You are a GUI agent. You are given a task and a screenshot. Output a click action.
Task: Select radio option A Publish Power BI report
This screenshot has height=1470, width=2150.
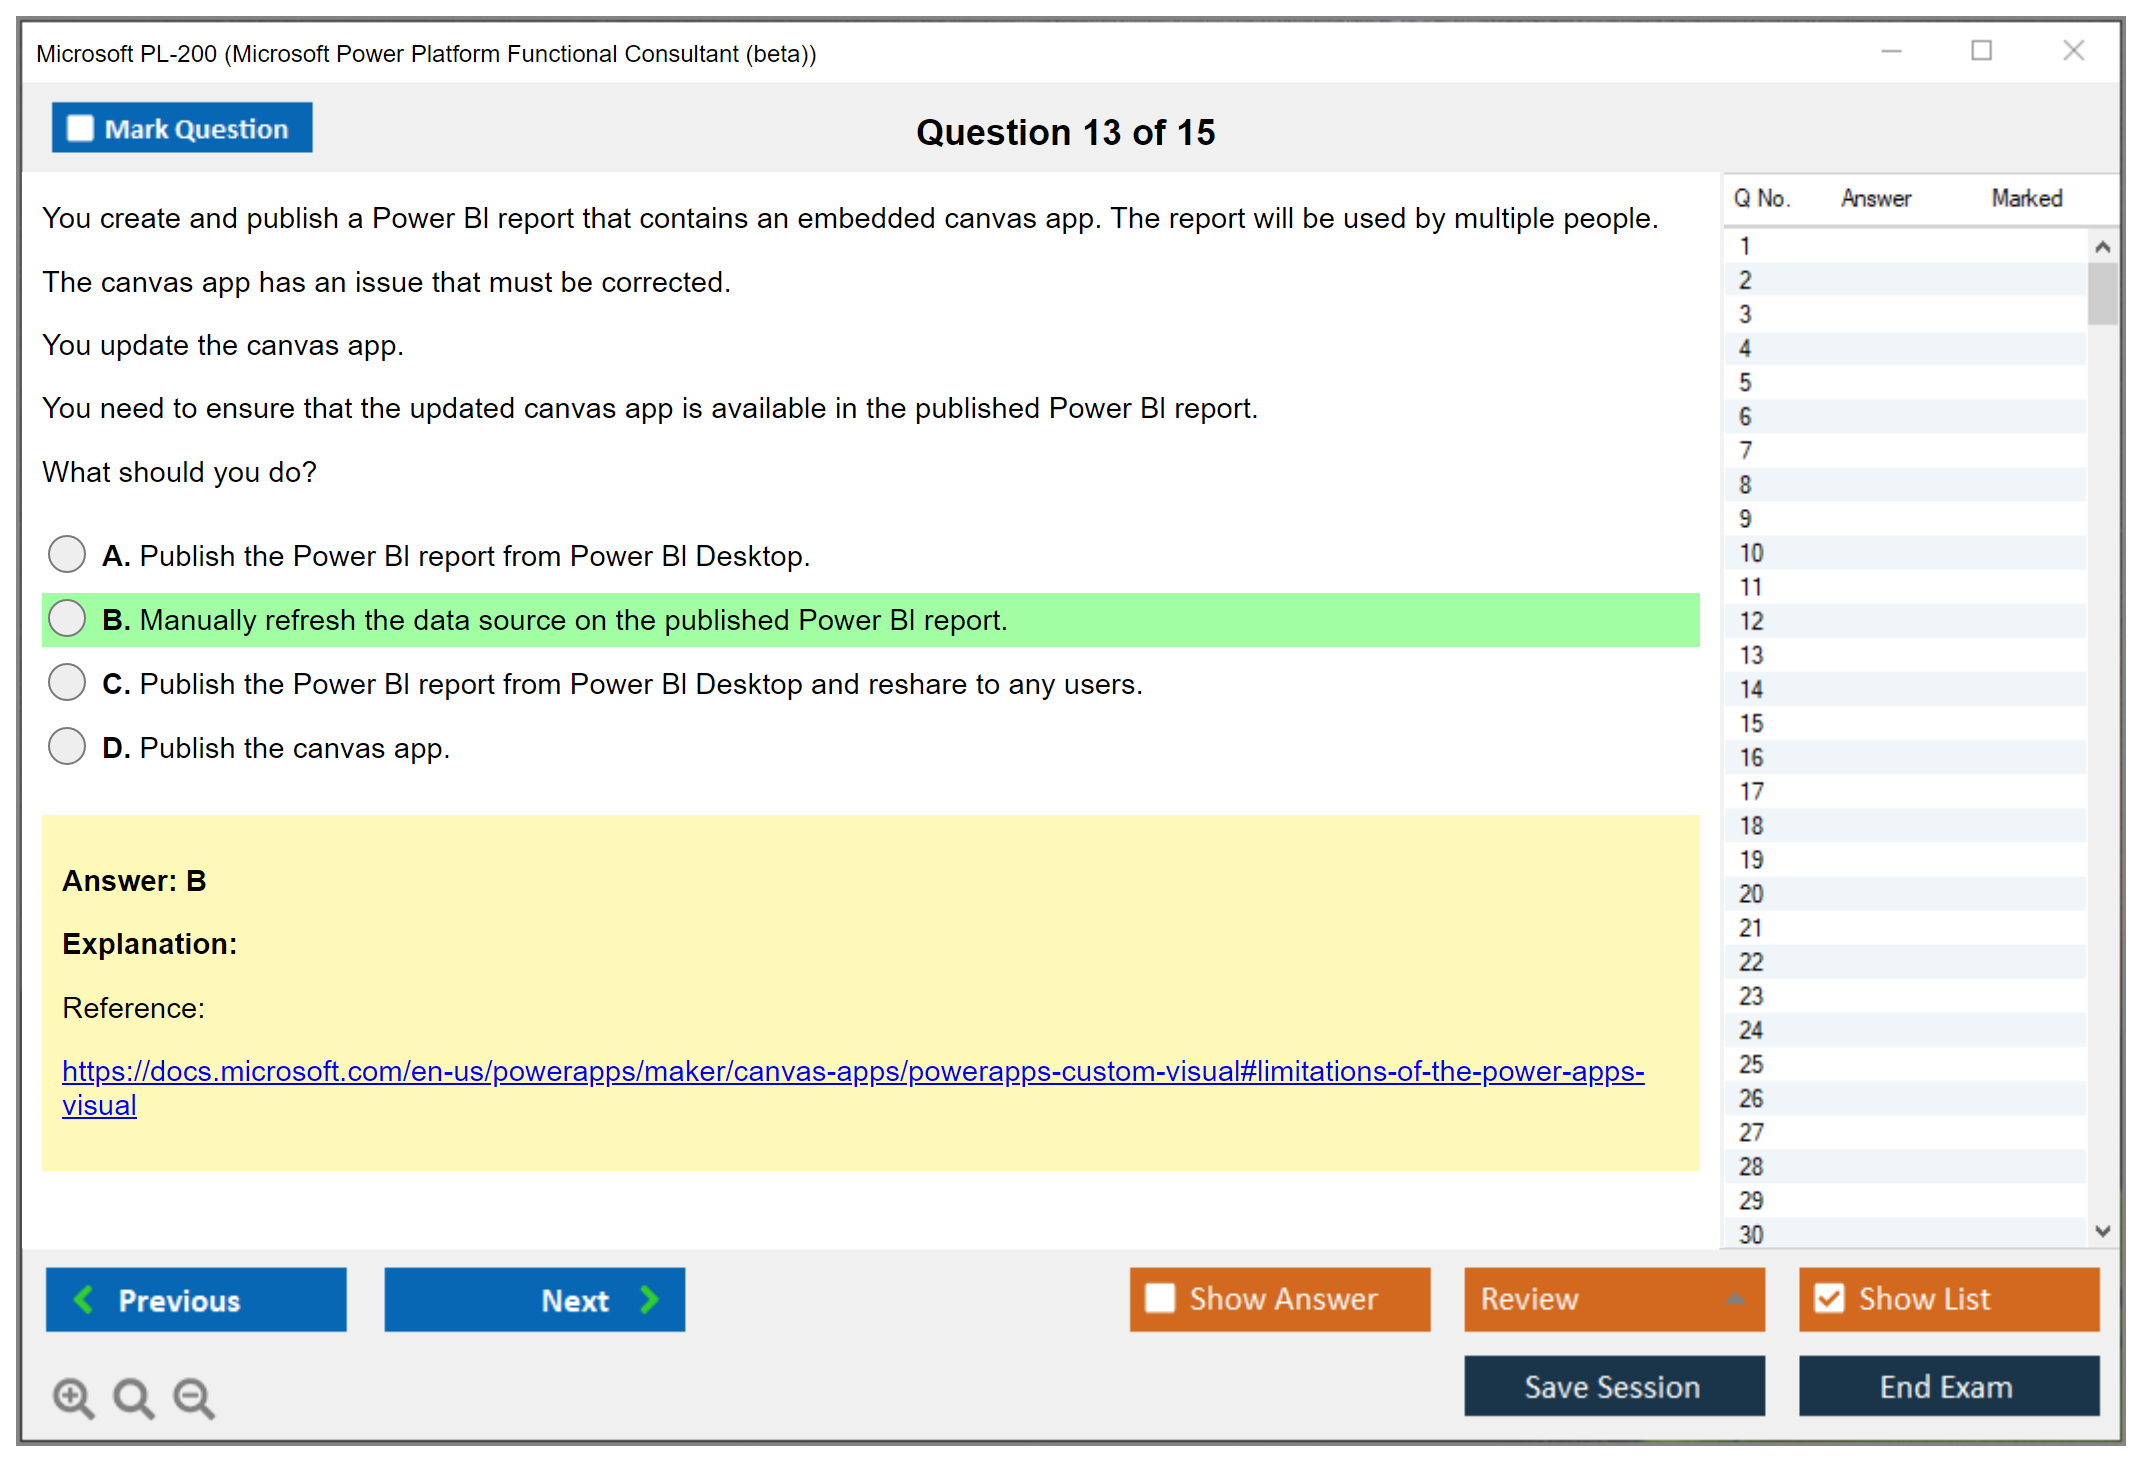pos(67,554)
